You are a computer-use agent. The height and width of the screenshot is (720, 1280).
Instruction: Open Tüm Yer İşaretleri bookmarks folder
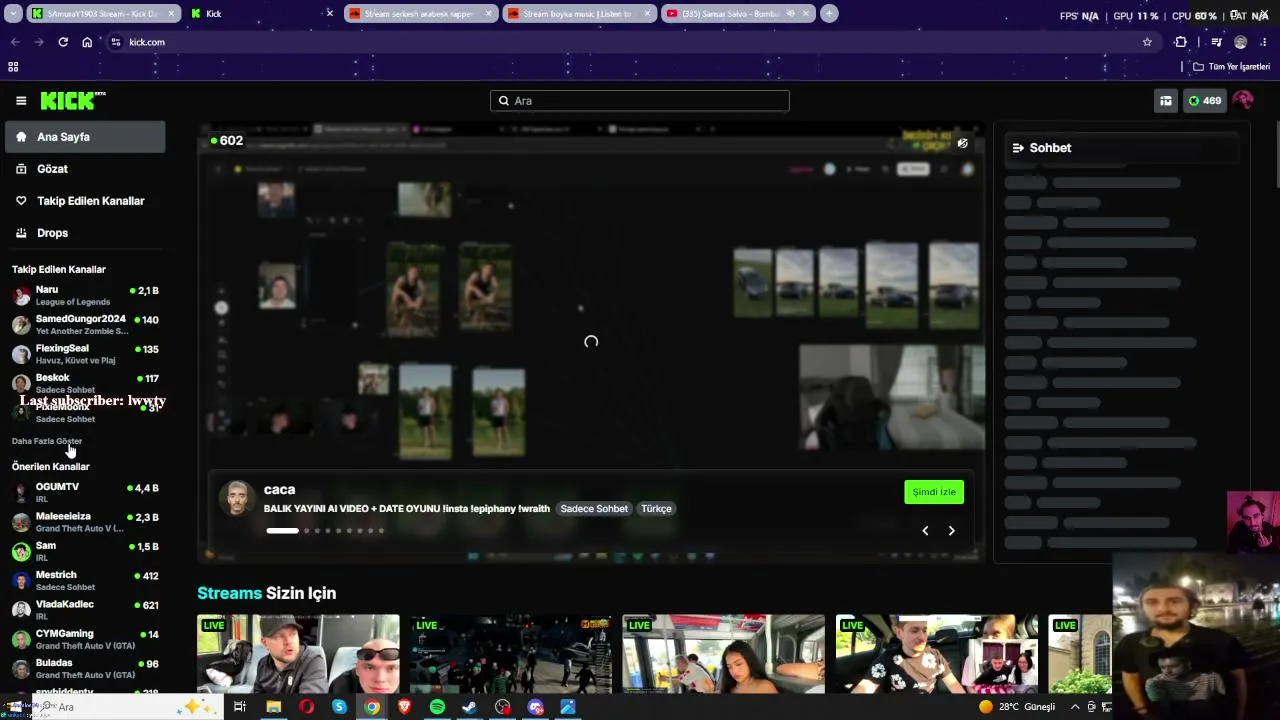tap(1231, 67)
